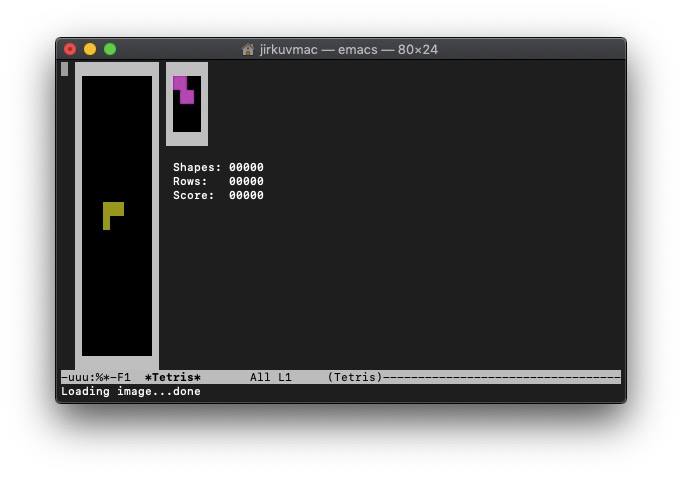Click the home folder icon in title bar
The height and width of the screenshot is (477, 682).
248,50
